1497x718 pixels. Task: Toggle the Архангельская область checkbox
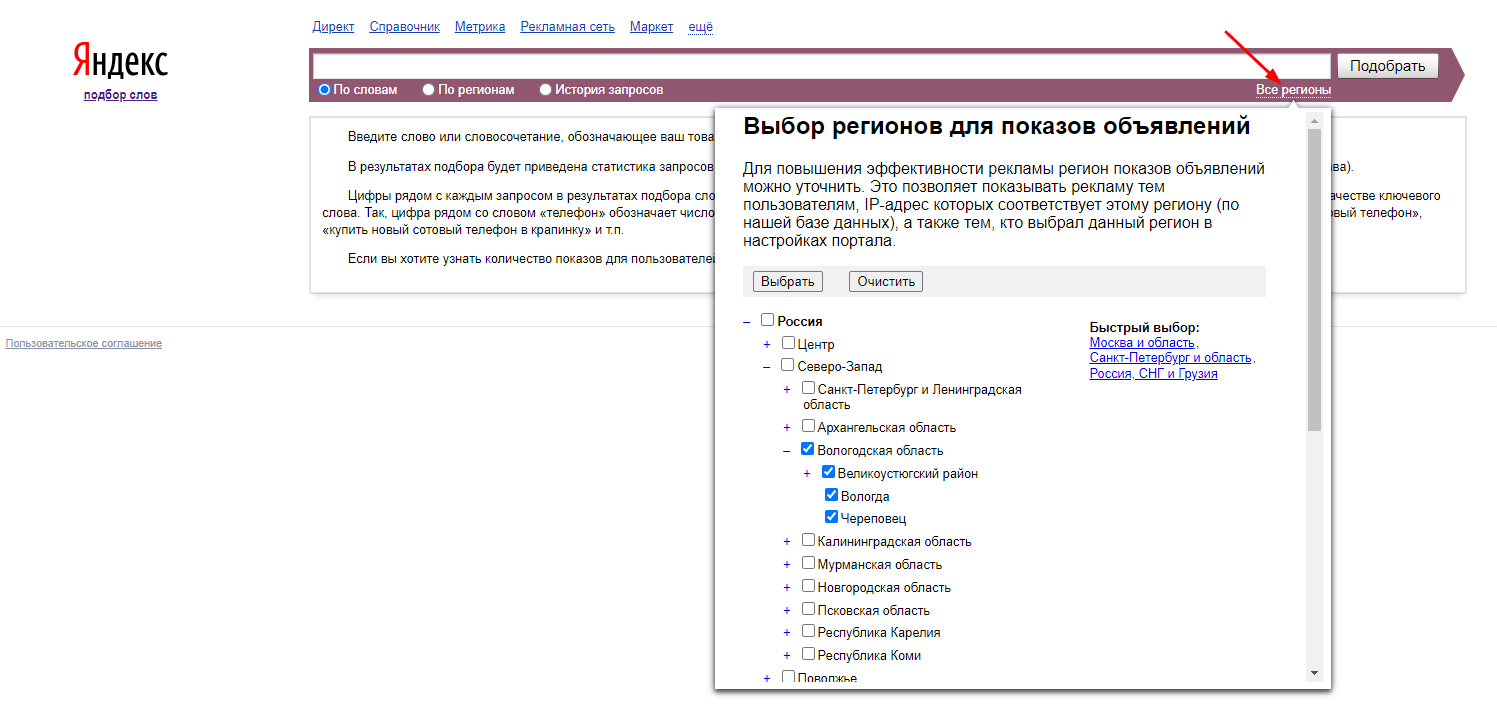click(808, 426)
